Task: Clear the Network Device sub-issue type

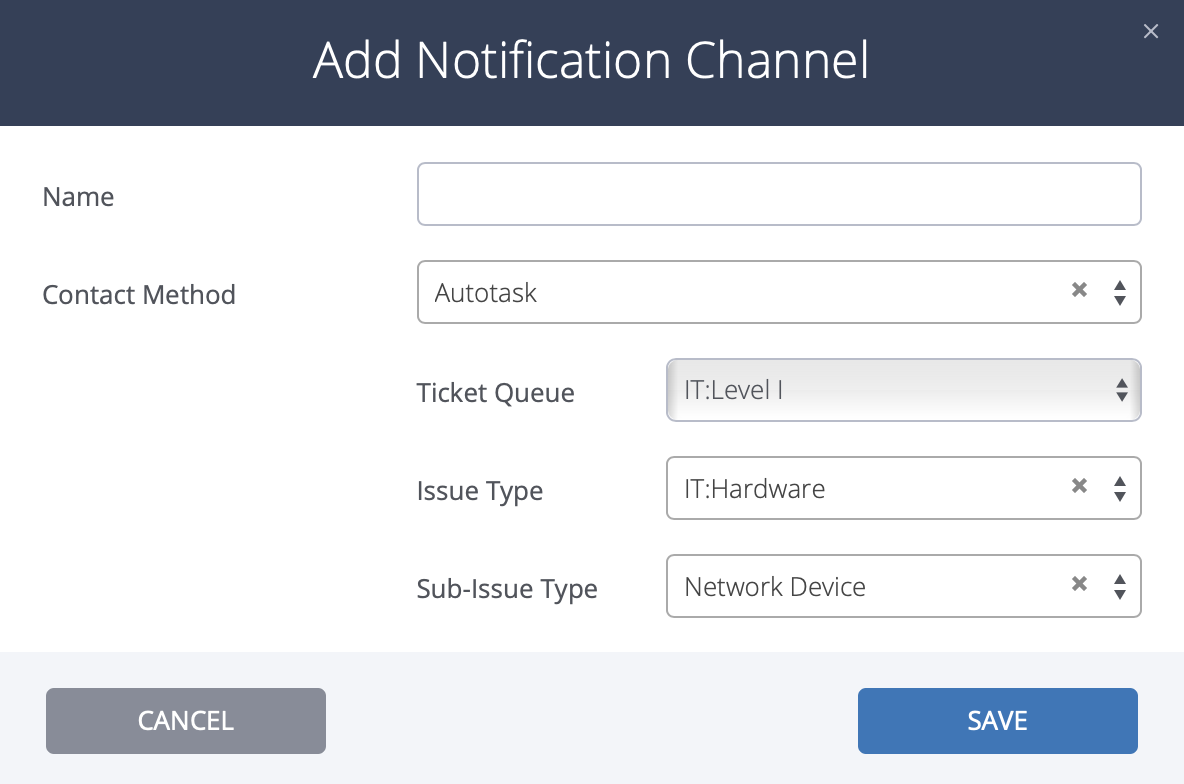Action: [1079, 584]
